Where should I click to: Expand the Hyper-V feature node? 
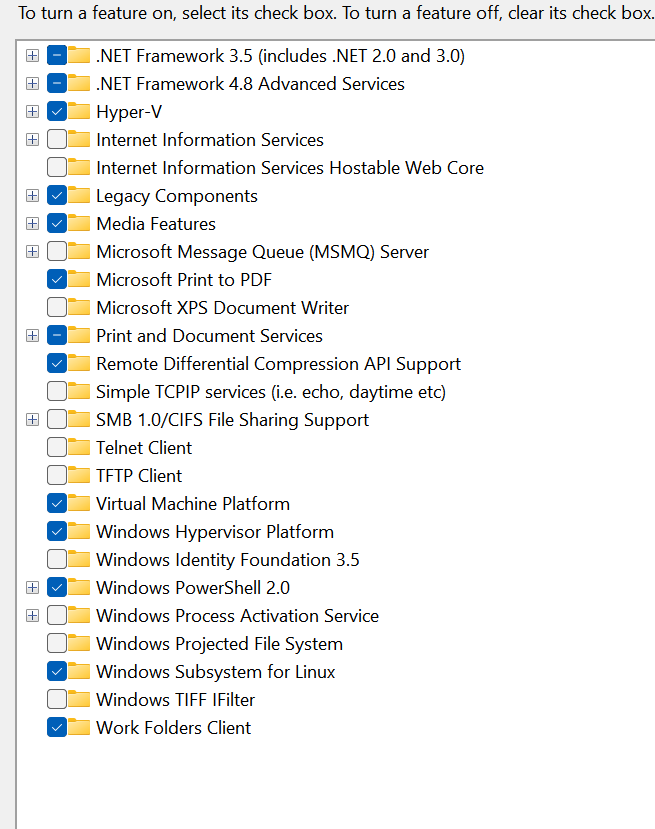click(32, 112)
